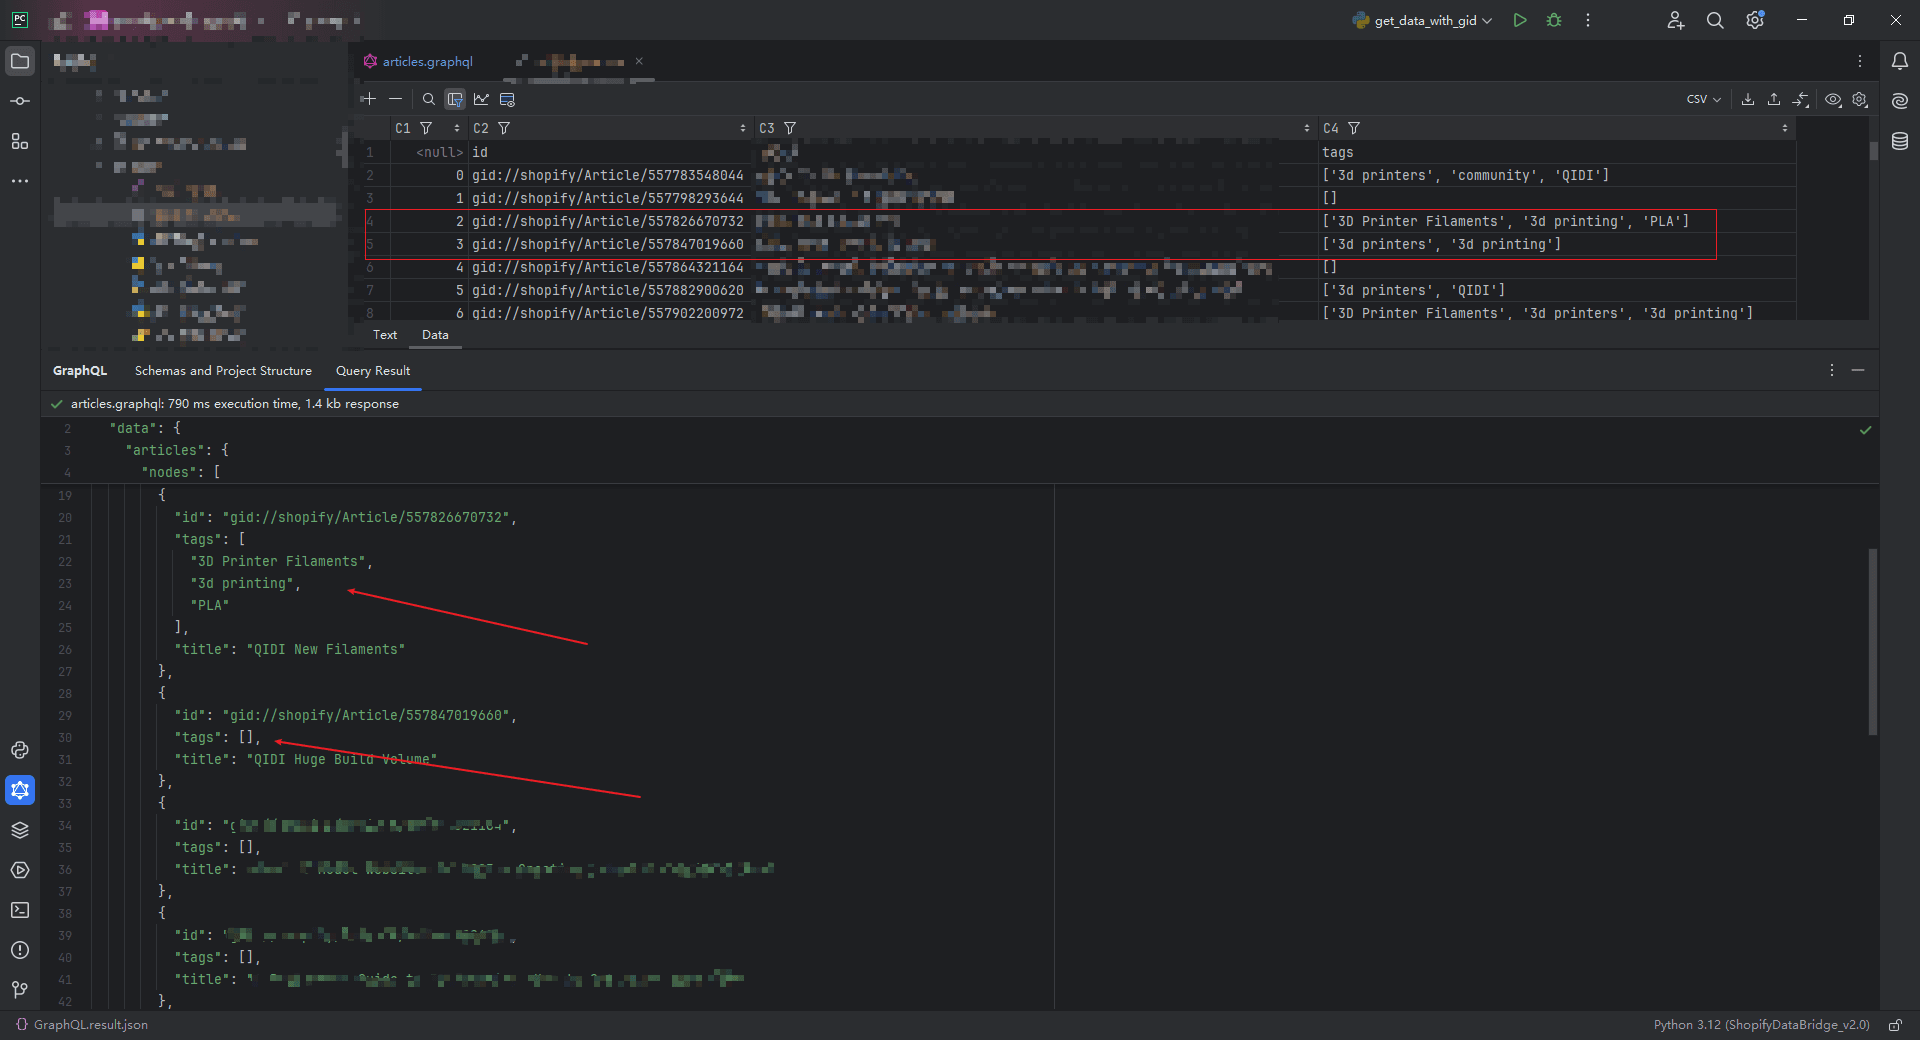
Task: Open the Terminal tool window
Action: pos(20,910)
